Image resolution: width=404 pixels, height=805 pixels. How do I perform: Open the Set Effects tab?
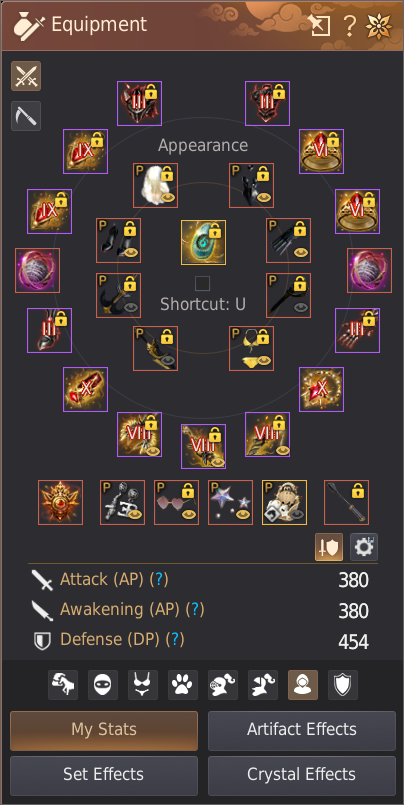[x=104, y=775]
